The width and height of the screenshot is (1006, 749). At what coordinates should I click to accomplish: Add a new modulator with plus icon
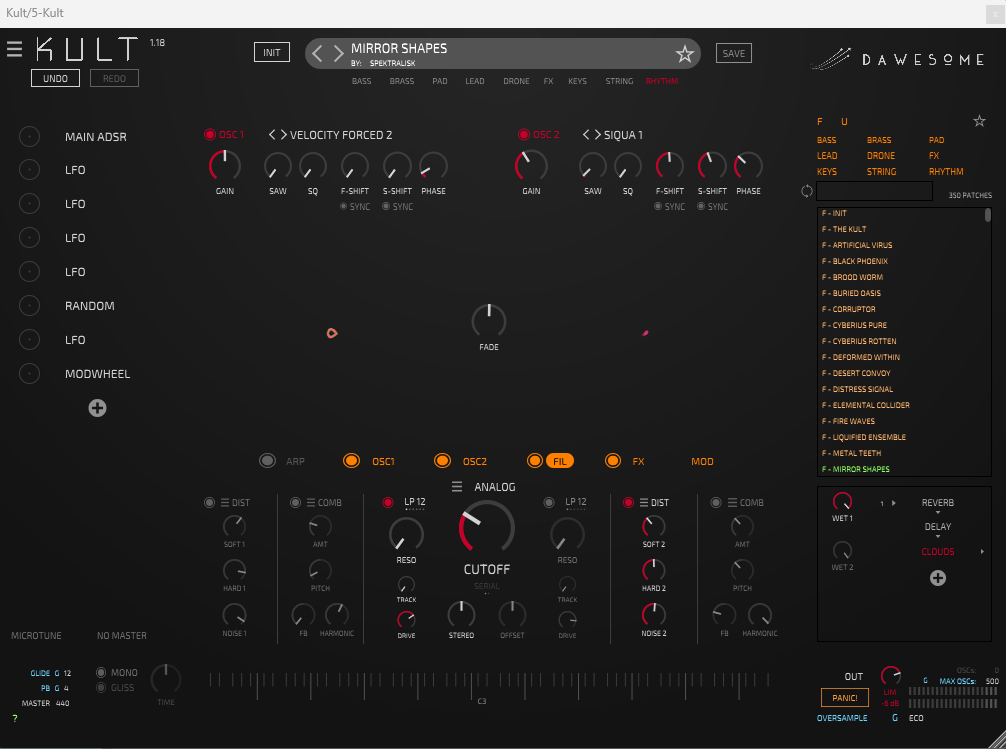(98, 408)
